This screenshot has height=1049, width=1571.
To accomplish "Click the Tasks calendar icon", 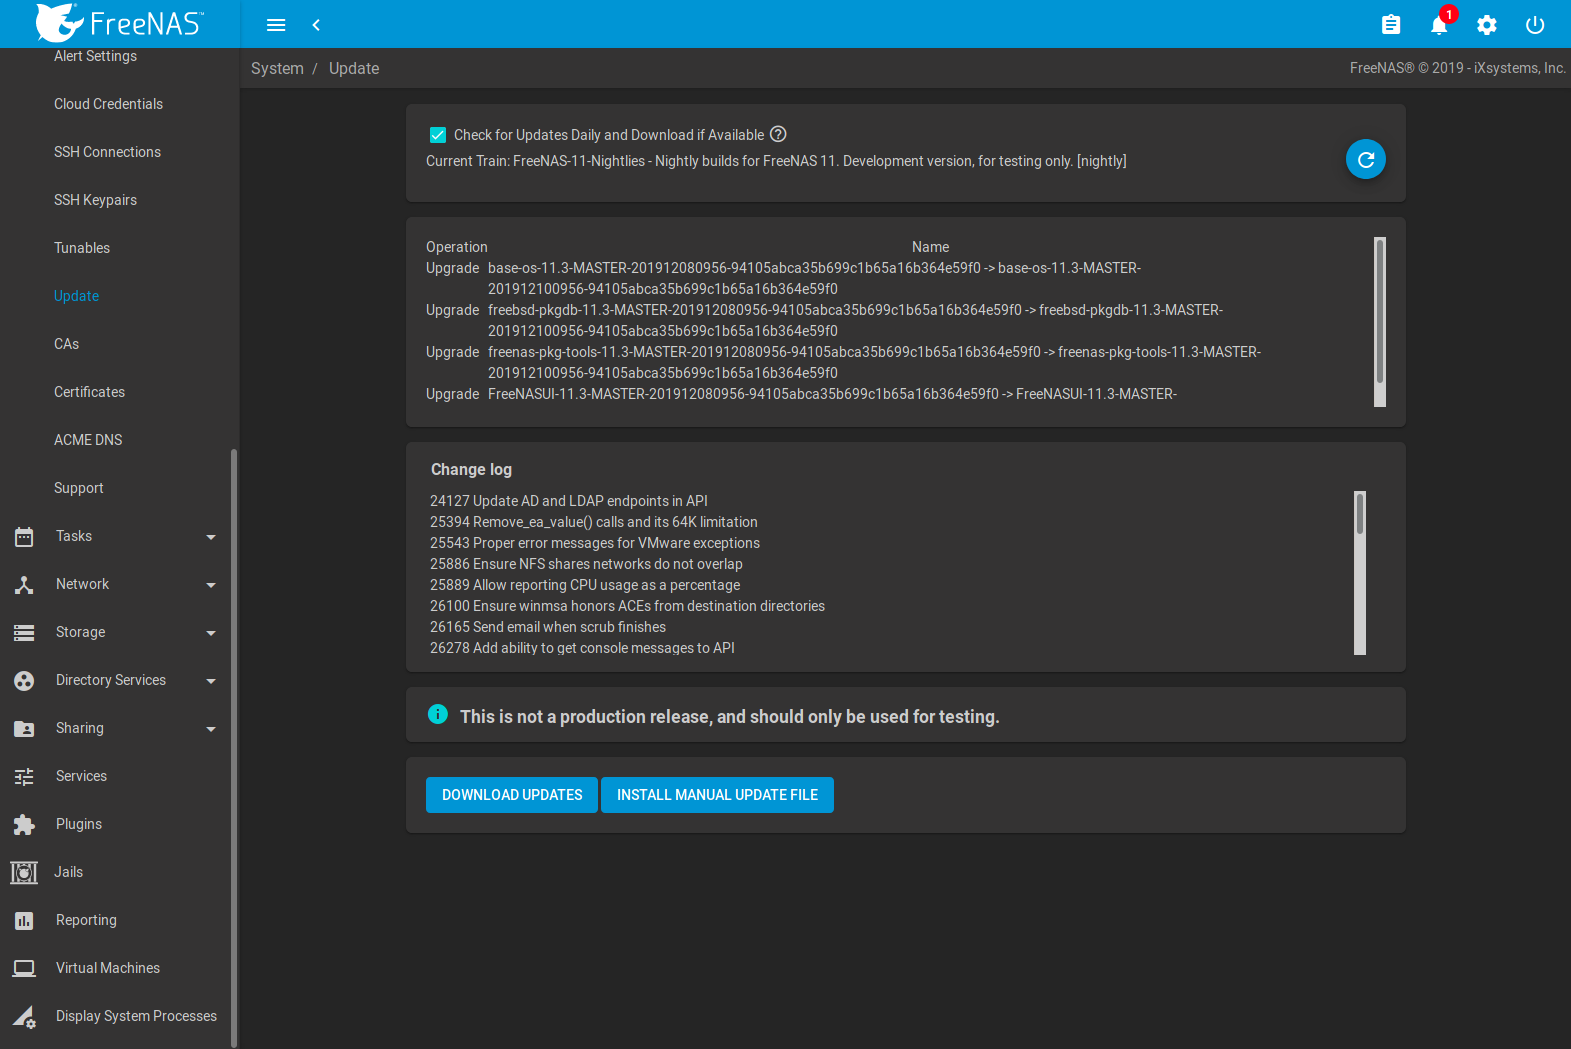I will pyautogui.click(x=24, y=537).
